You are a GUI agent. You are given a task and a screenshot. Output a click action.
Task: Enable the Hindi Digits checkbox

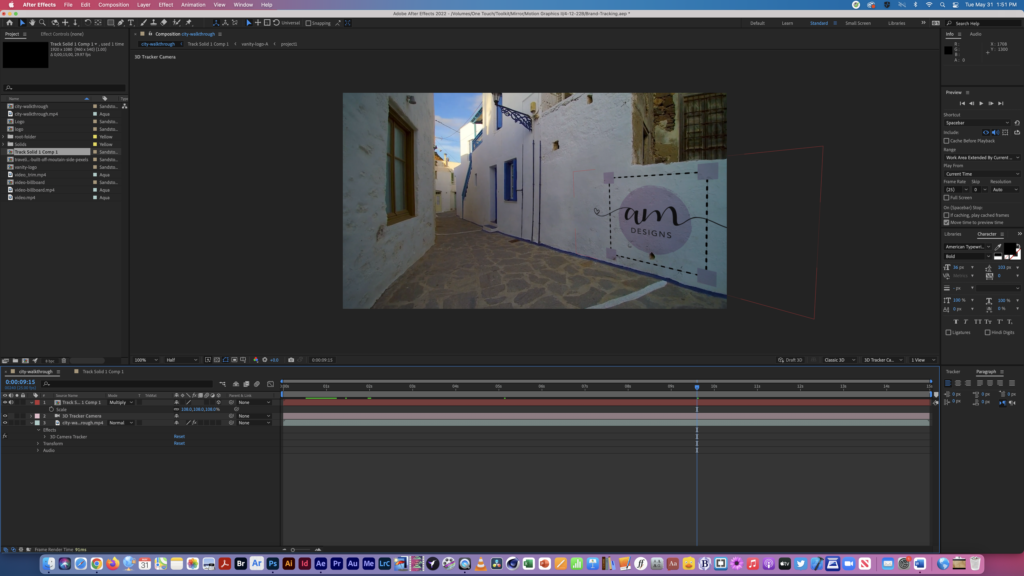(x=987, y=332)
